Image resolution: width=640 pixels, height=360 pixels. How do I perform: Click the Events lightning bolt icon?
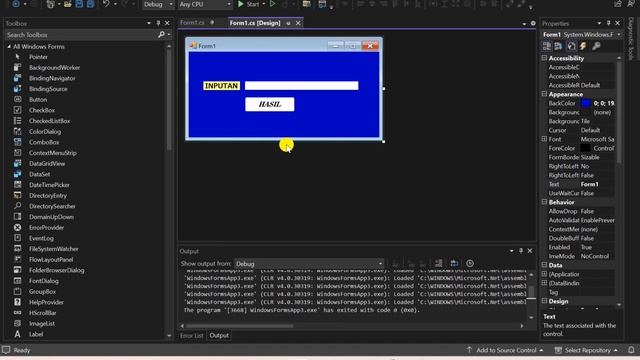pyautogui.click(x=583, y=46)
